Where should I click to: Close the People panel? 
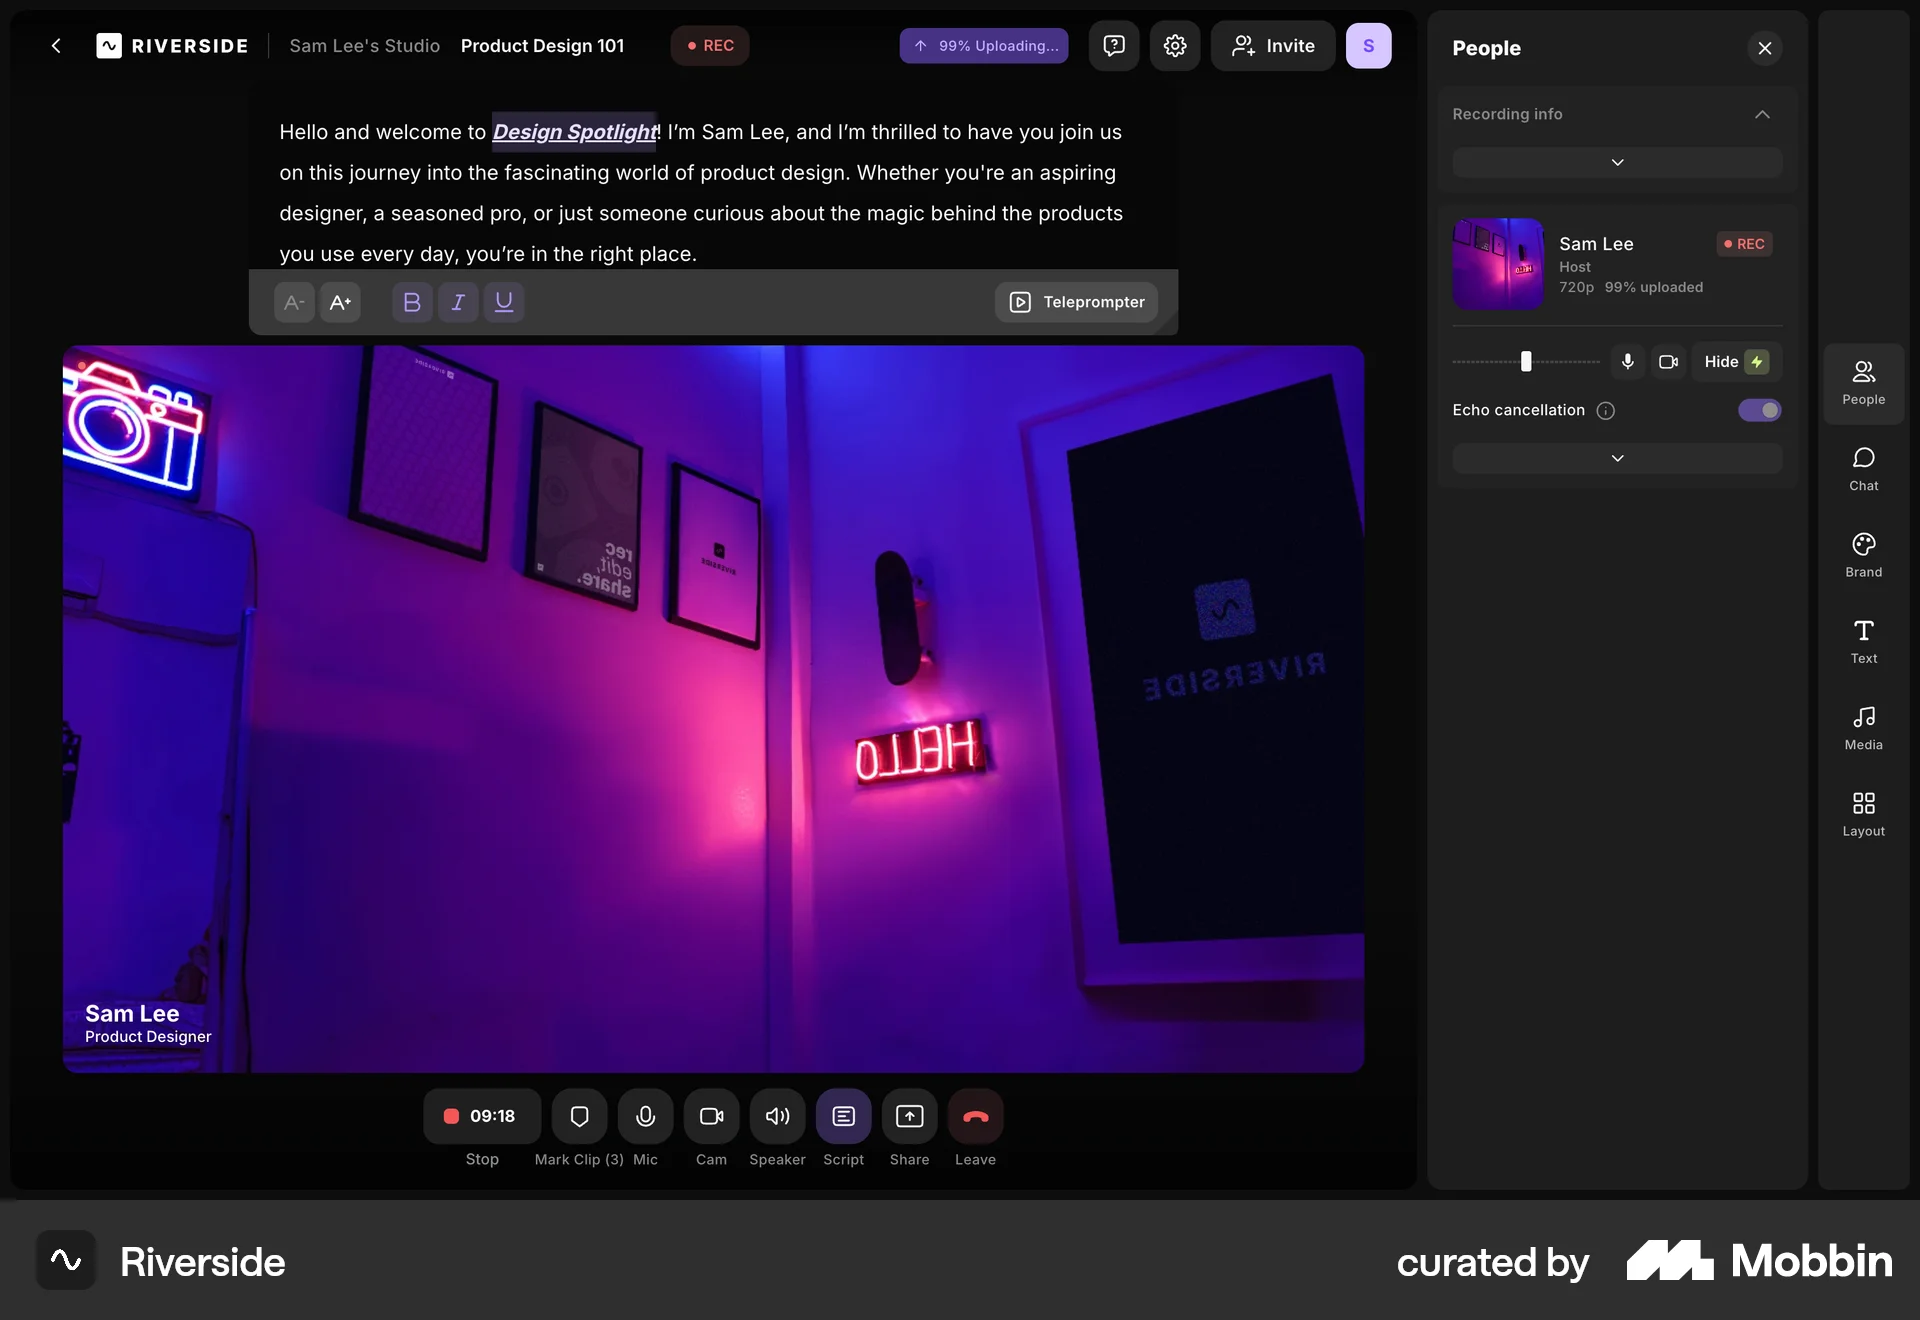coord(1764,48)
